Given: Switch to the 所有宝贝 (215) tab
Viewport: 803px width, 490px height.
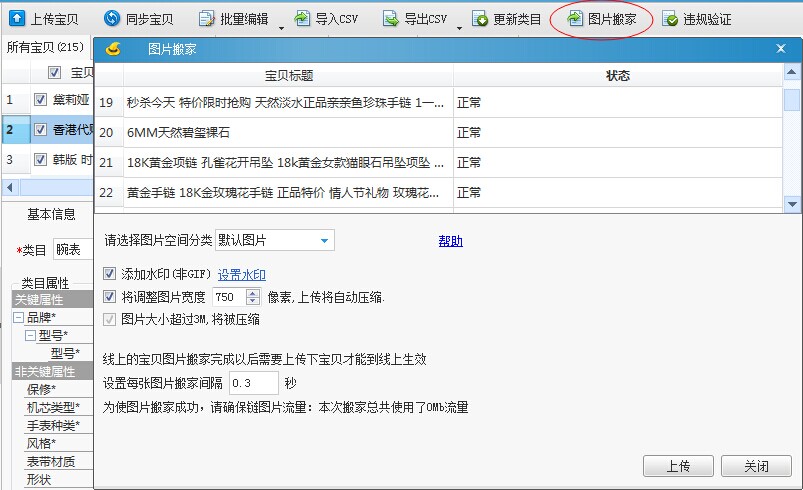Looking at the screenshot, I should coord(44,47).
